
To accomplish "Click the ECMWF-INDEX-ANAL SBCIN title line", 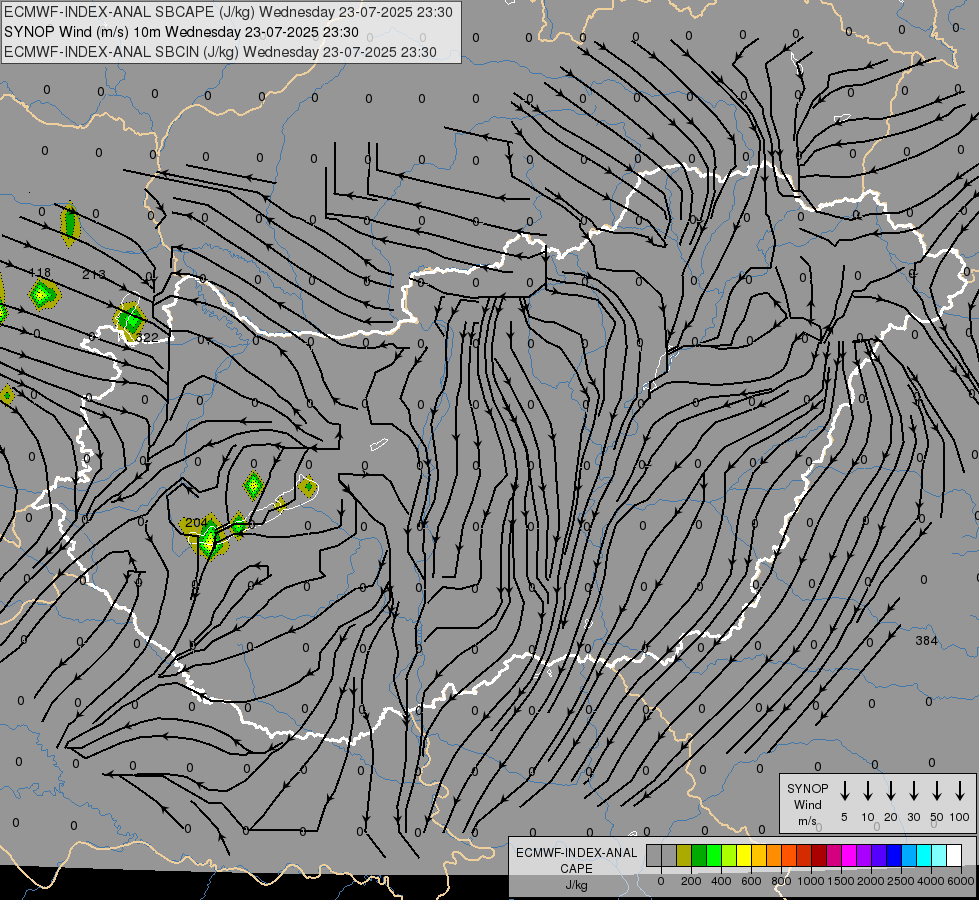I will click(x=220, y=52).
